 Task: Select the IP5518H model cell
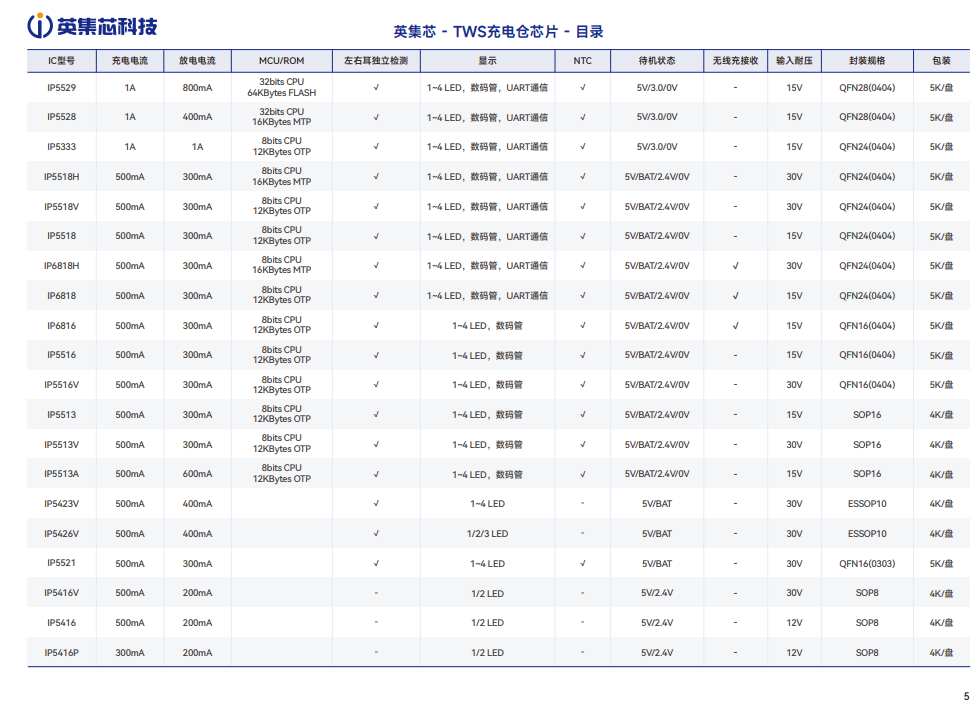61,177
